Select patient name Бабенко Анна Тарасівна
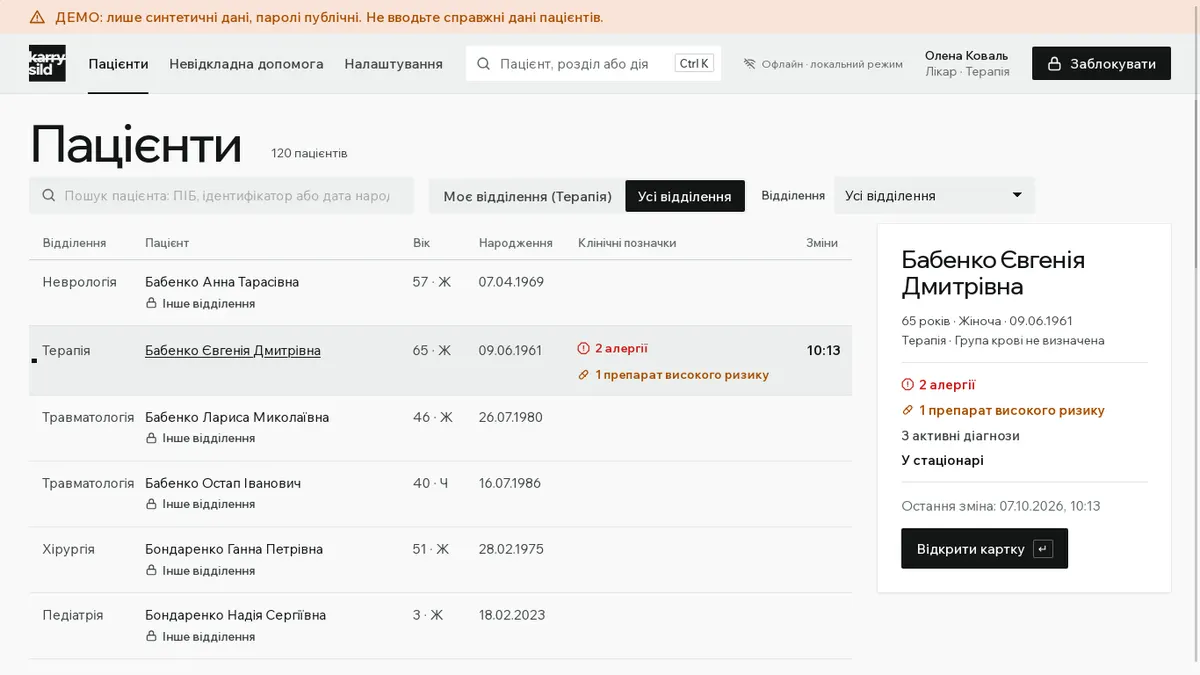 coord(222,282)
